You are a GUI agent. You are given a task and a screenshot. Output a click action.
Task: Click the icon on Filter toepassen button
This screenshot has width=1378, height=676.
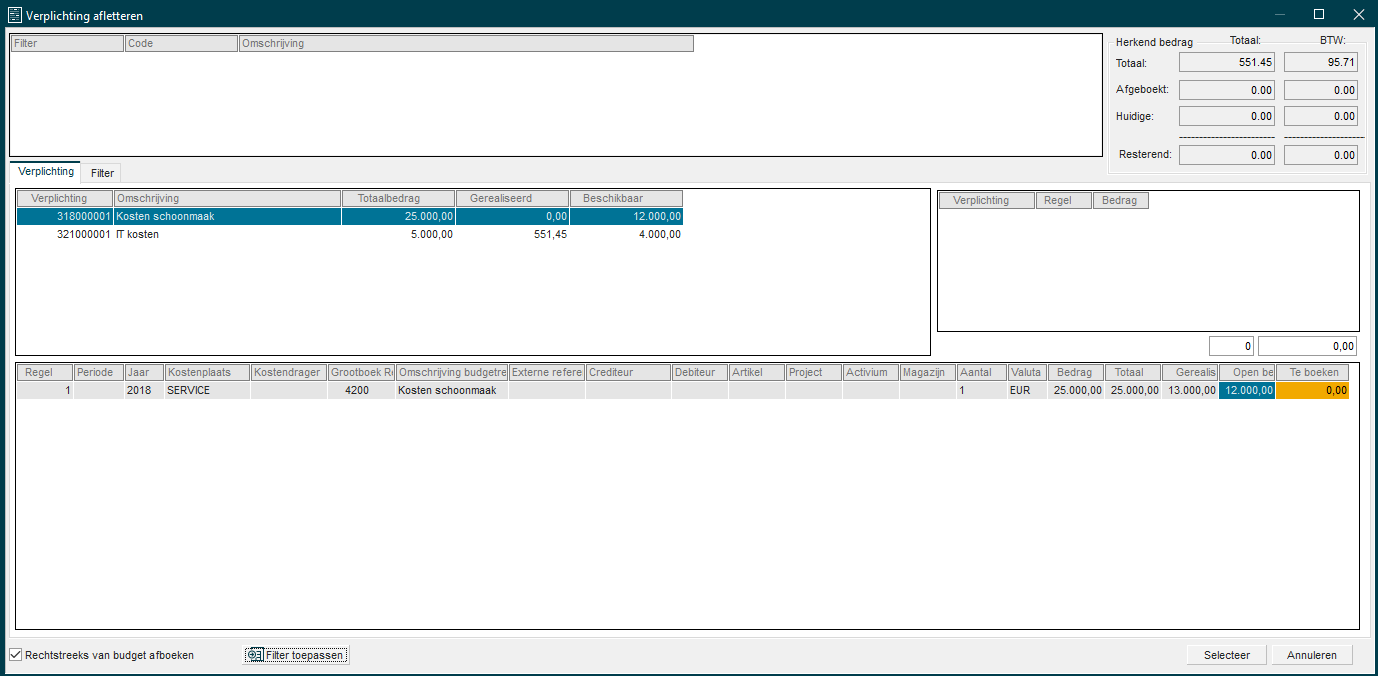[255, 655]
